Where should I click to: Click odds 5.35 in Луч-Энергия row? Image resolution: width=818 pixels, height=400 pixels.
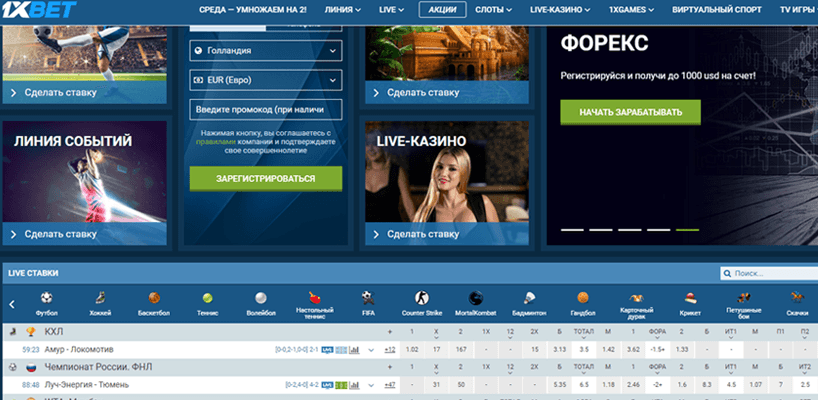click(560, 385)
